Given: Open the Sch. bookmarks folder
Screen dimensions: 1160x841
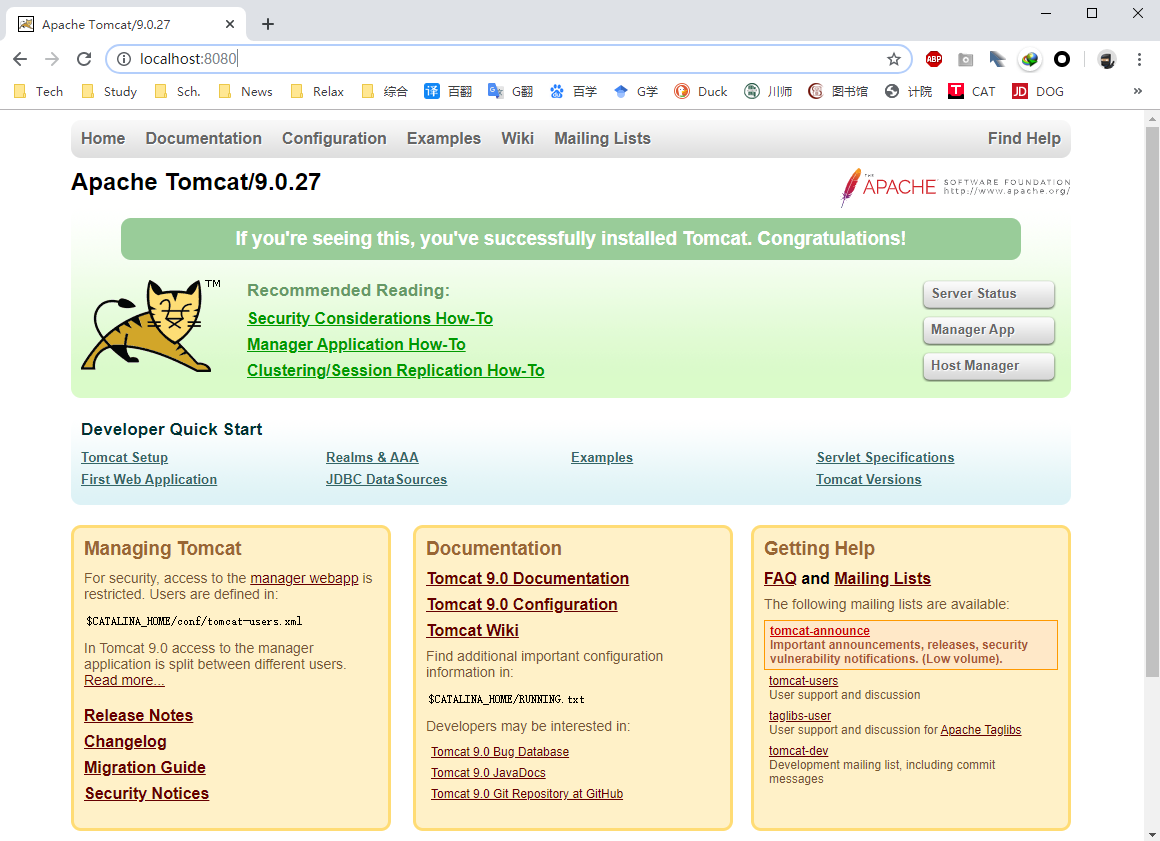Looking at the screenshot, I should [x=178, y=92].
